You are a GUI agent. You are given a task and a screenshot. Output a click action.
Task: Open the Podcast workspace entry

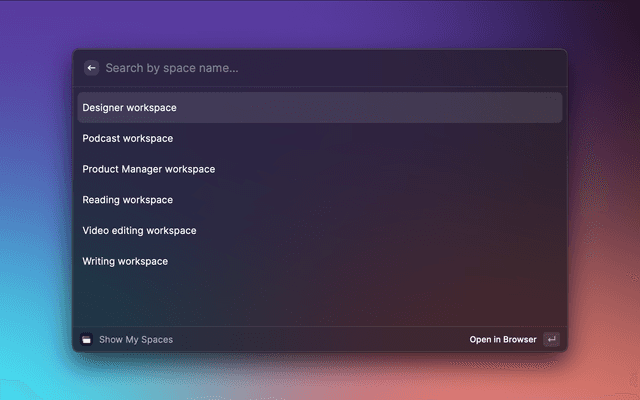click(320, 138)
